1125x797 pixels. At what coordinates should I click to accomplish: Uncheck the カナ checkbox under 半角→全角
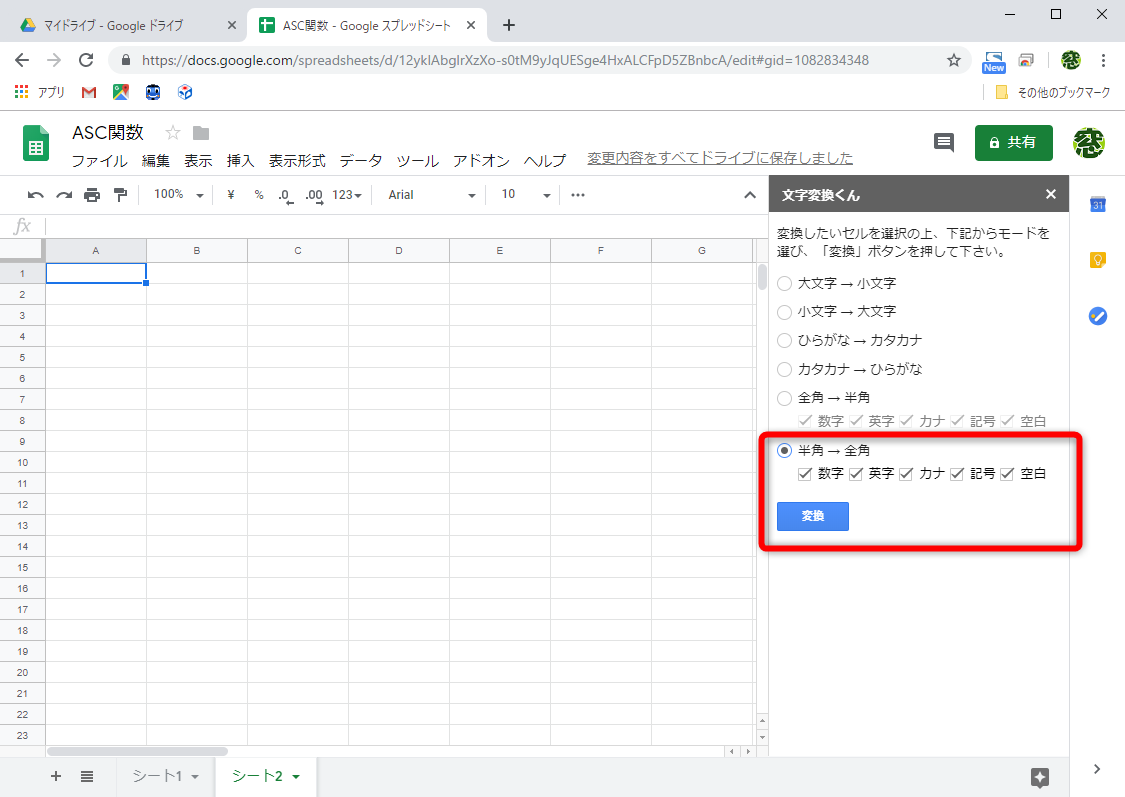click(x=907, y=473)
